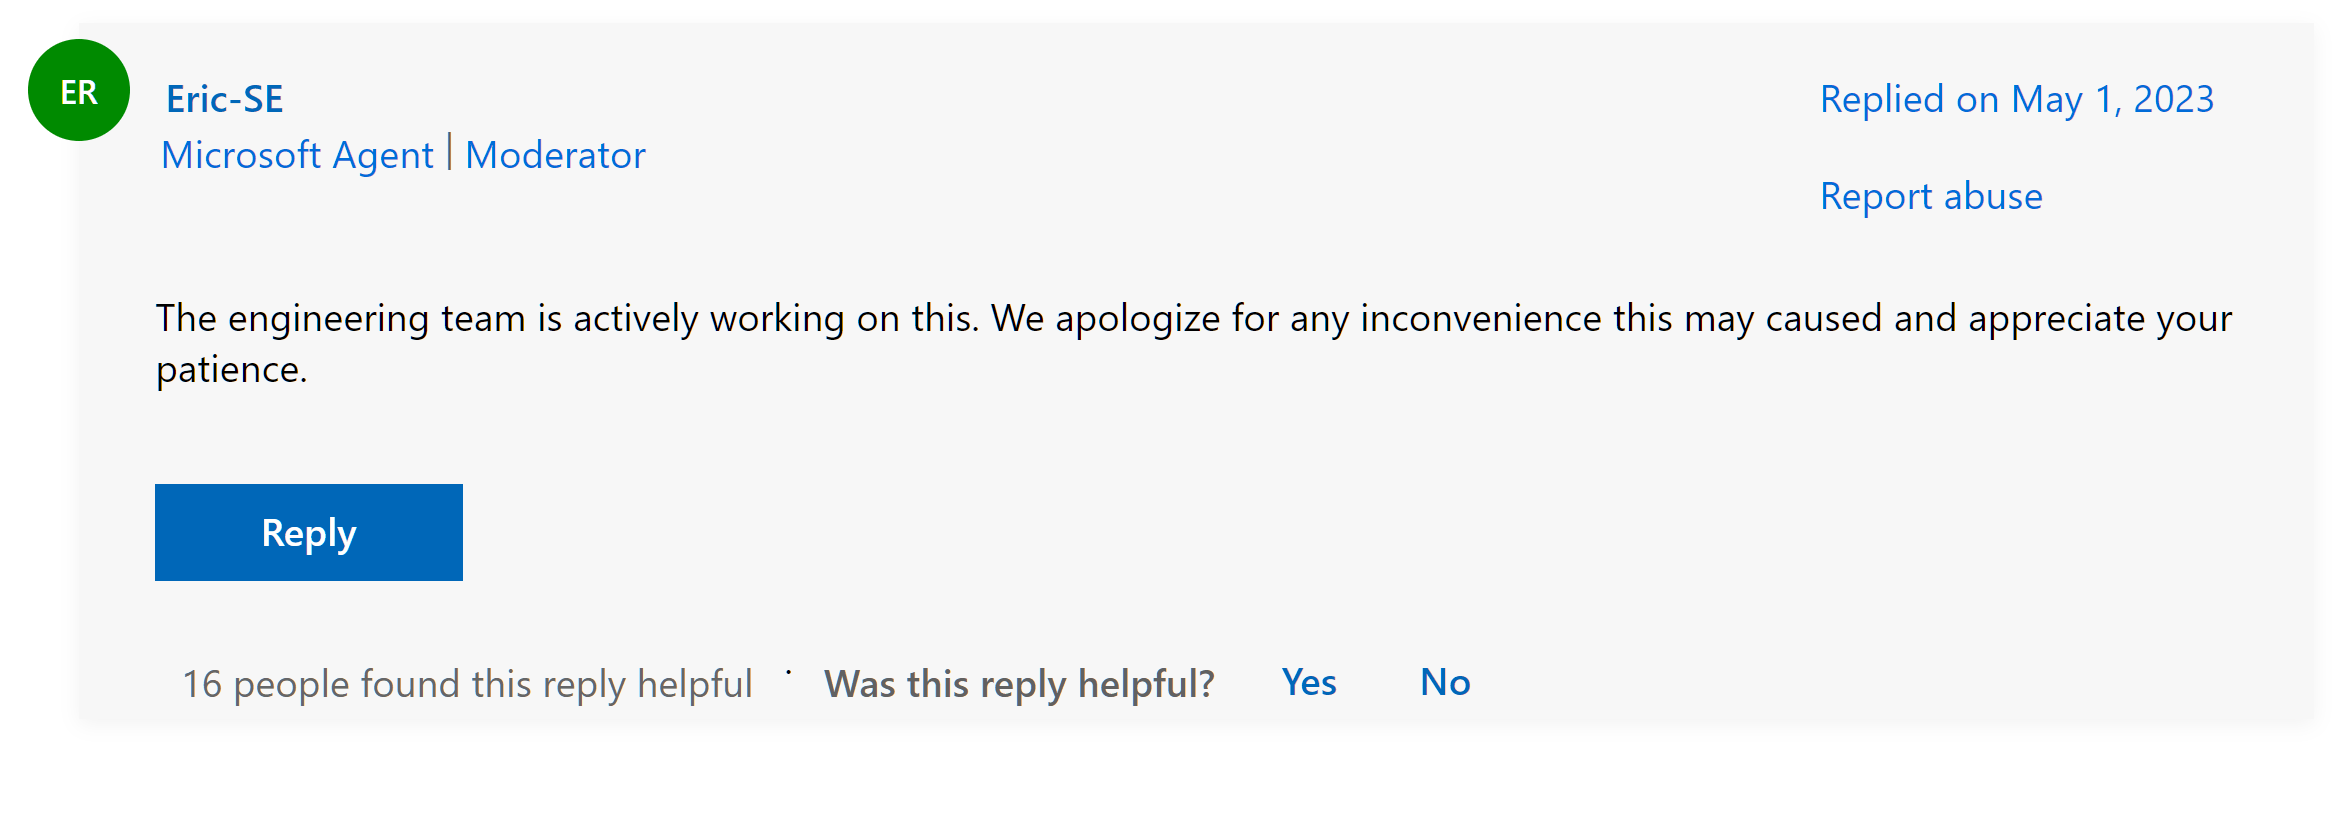Click the green ER avatar icon

click(79, 90)
